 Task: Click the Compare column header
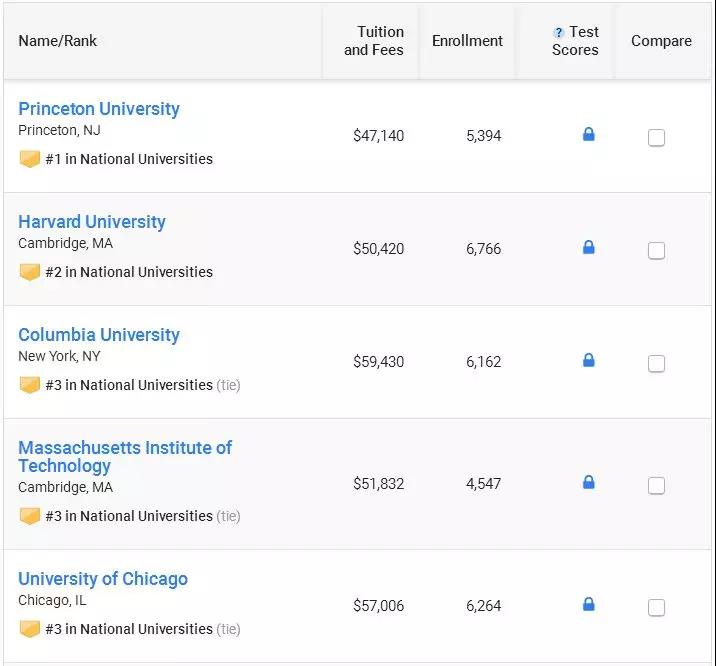tap(661, 41)
